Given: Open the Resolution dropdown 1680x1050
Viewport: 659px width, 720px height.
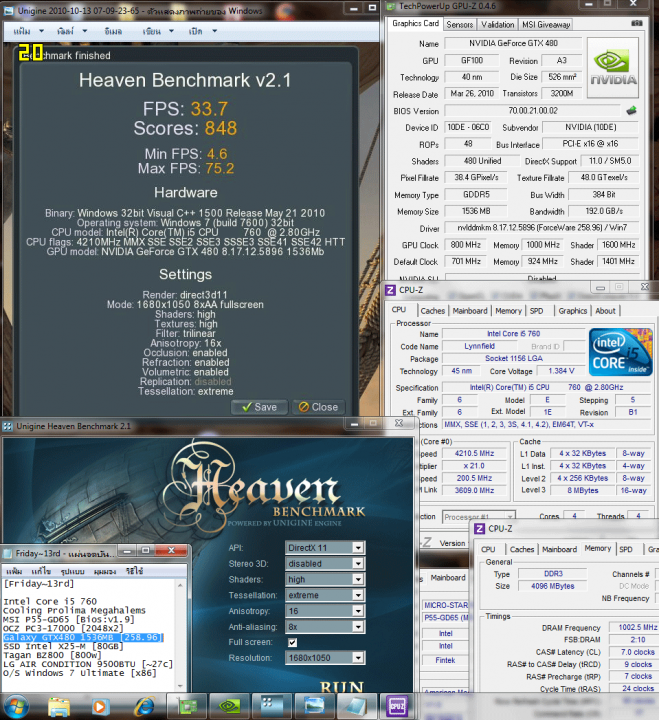Looking at the screenshot, I should pos(325,658).
